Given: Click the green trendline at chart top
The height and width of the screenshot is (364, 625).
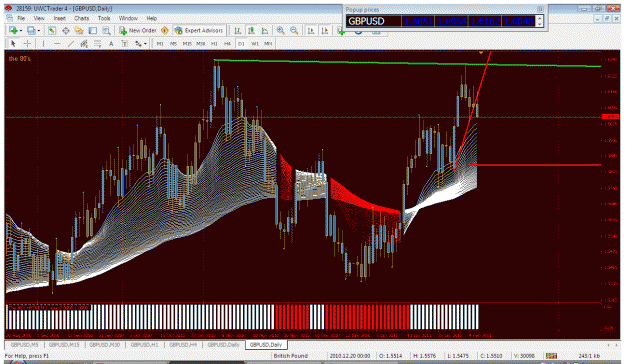Looking at the screenshot, I should [407, 63].
